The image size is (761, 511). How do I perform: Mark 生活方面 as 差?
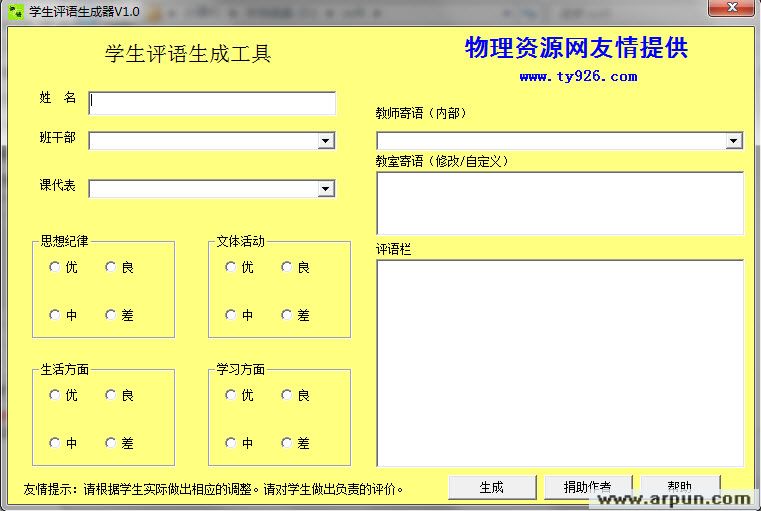tap(120, 443)
